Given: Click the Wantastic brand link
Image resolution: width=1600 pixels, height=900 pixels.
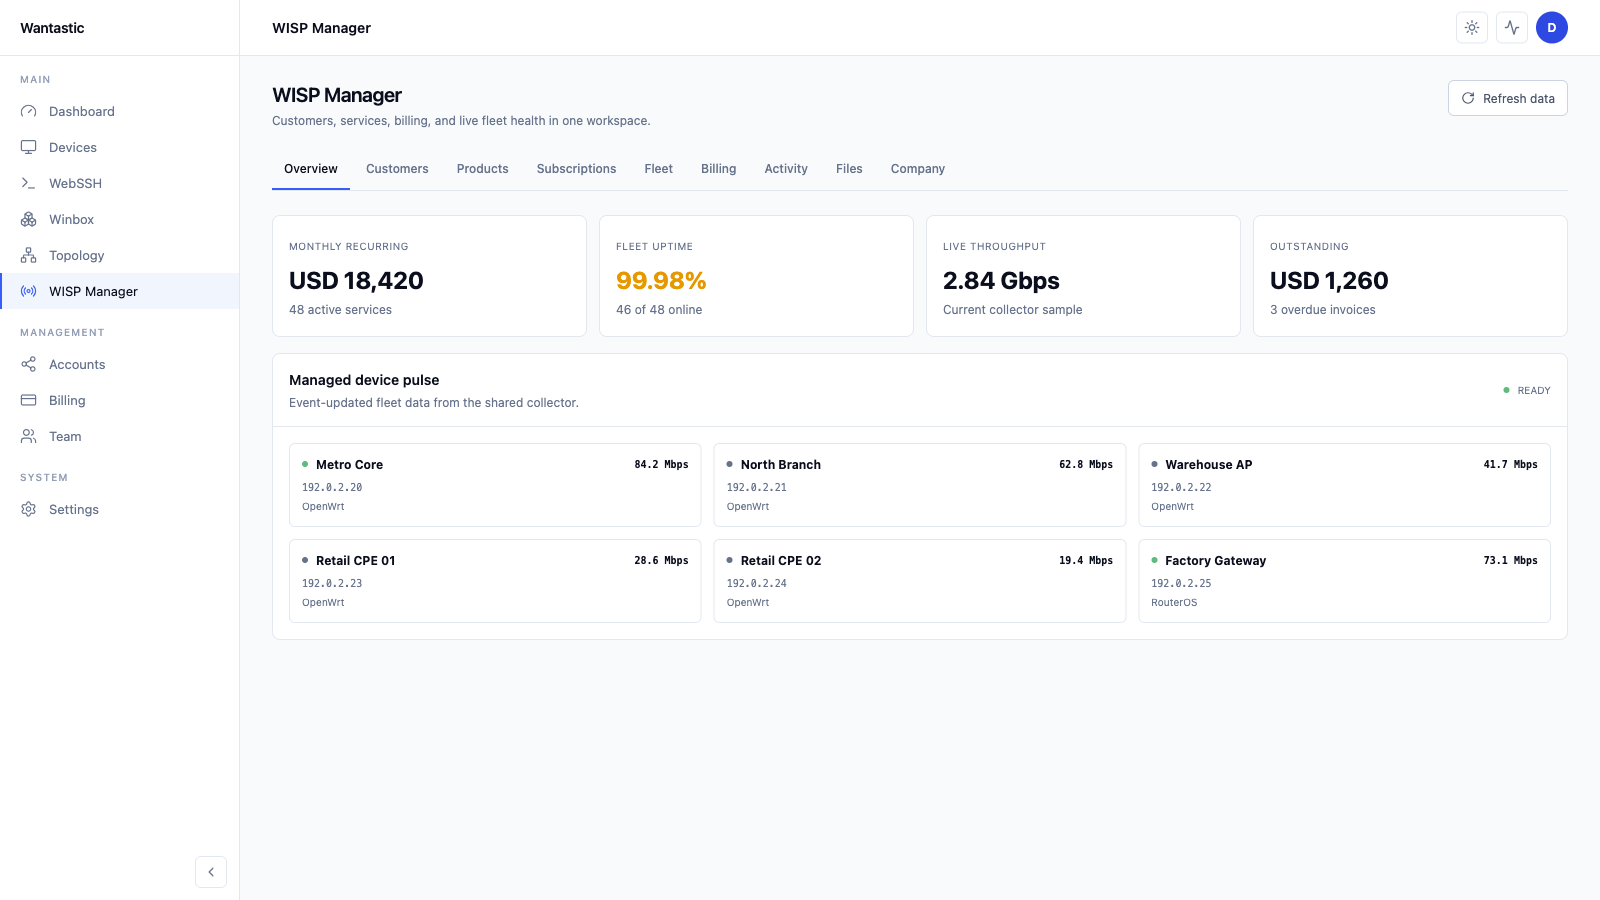Looking at the screenshot, I should (52, 28).
